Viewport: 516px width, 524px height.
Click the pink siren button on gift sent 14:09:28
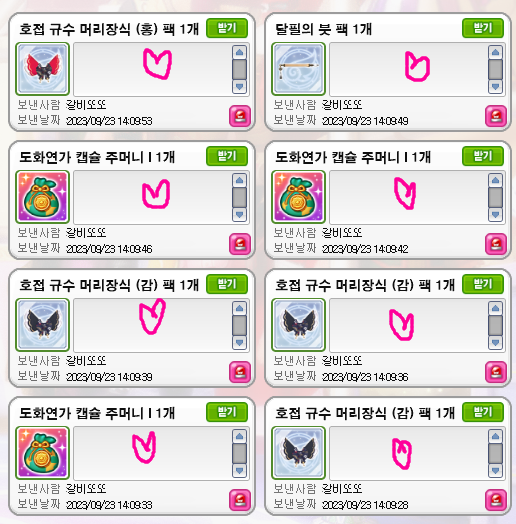(496, 500)
